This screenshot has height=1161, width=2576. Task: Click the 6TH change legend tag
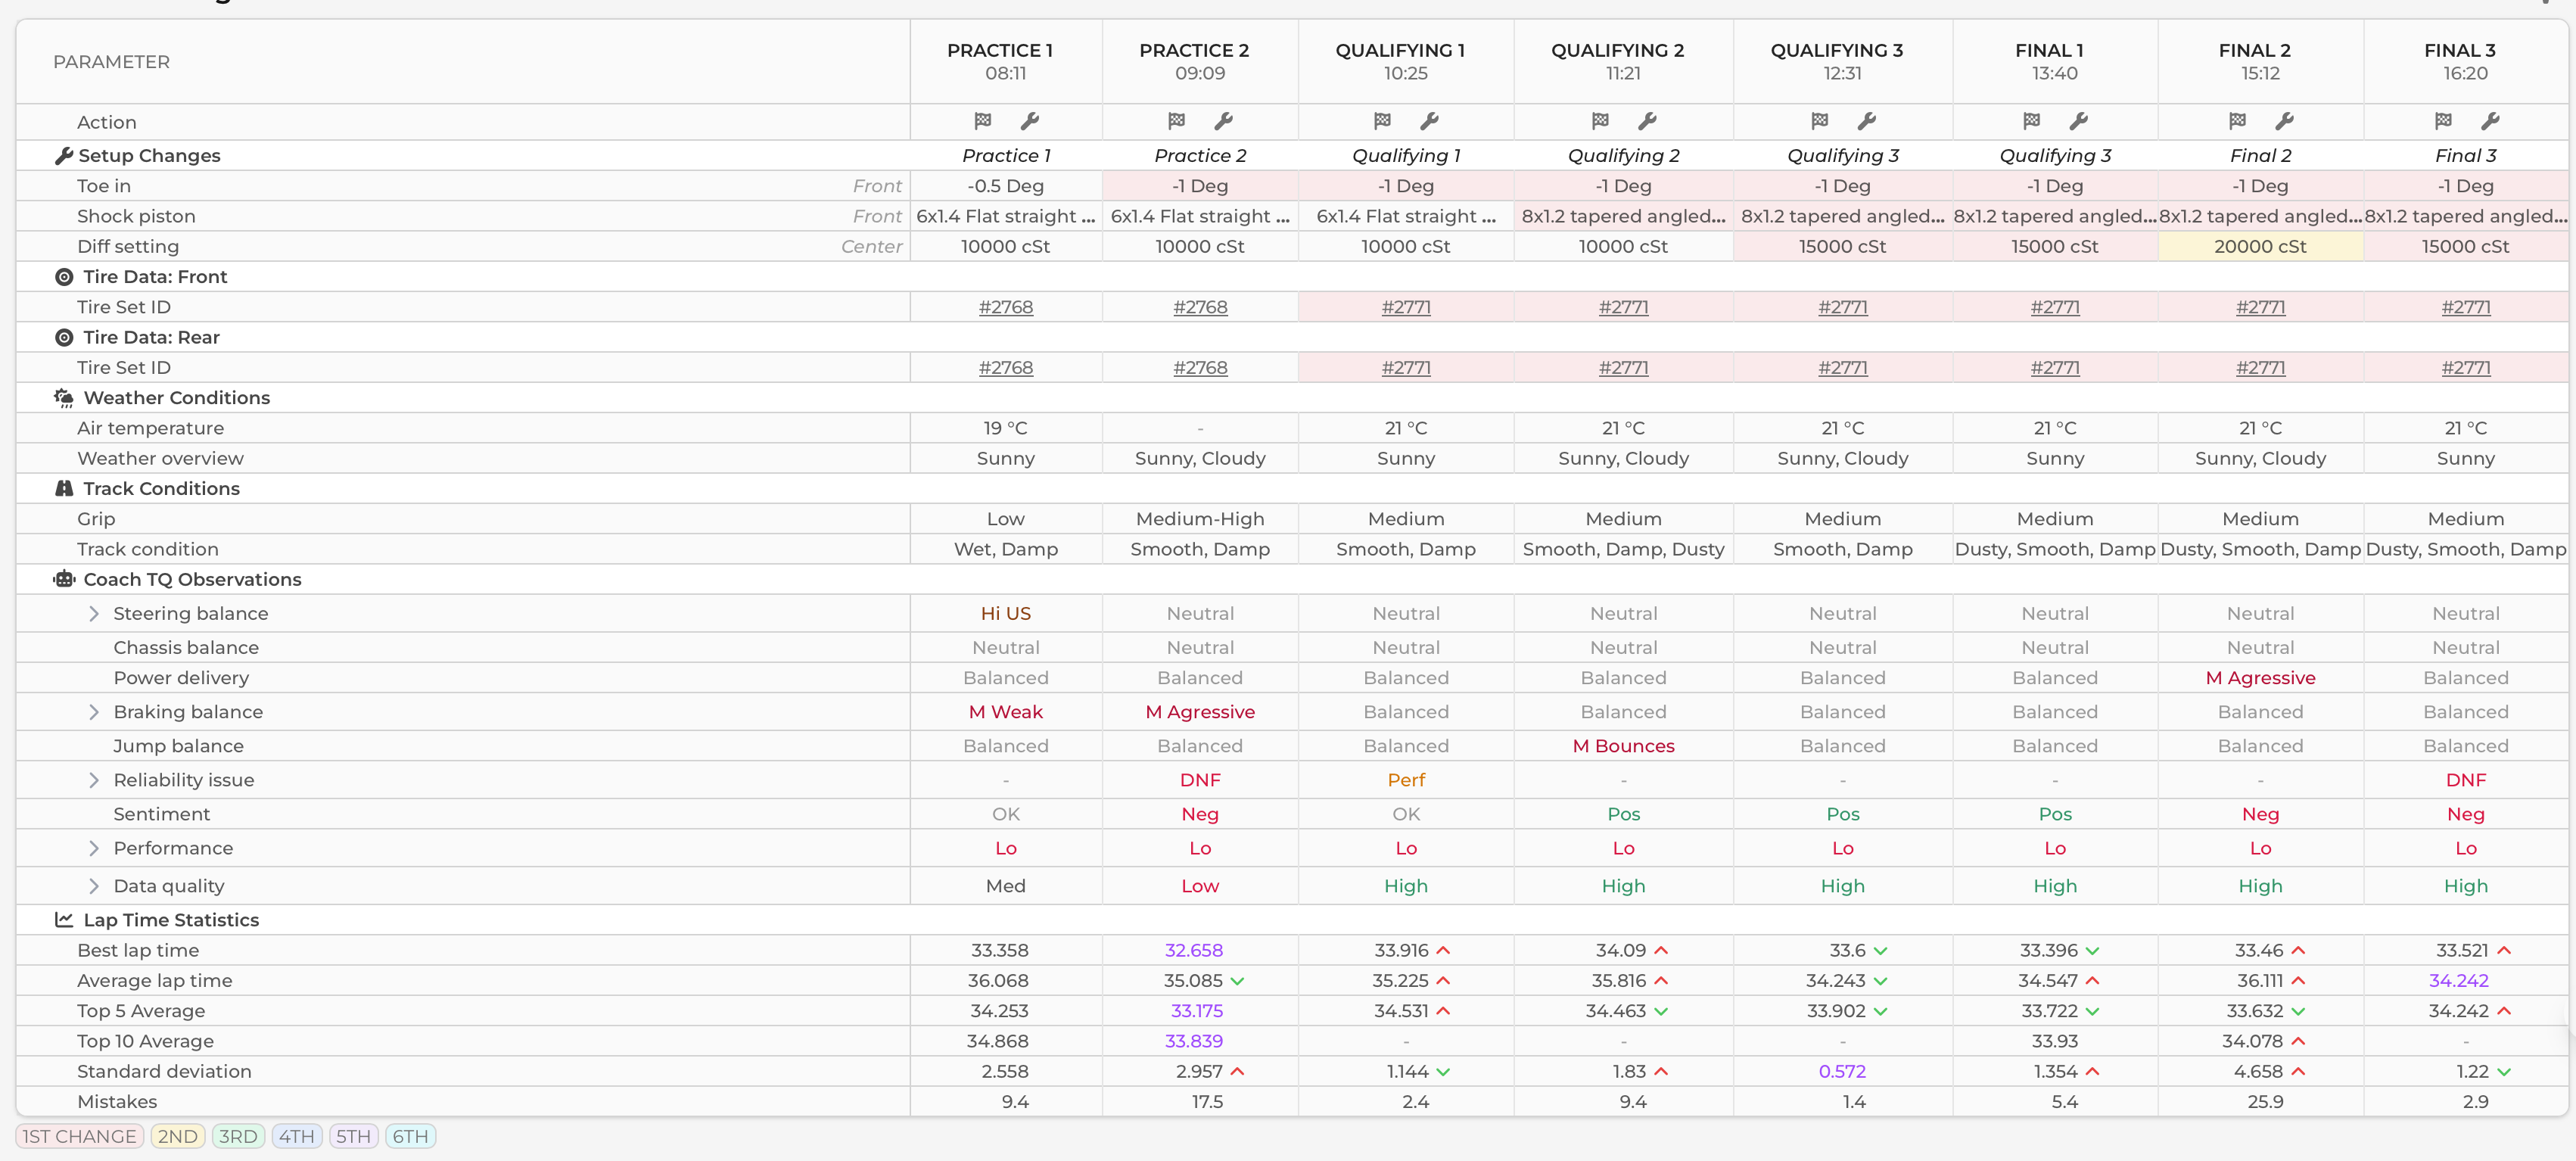coord(410,1136)
